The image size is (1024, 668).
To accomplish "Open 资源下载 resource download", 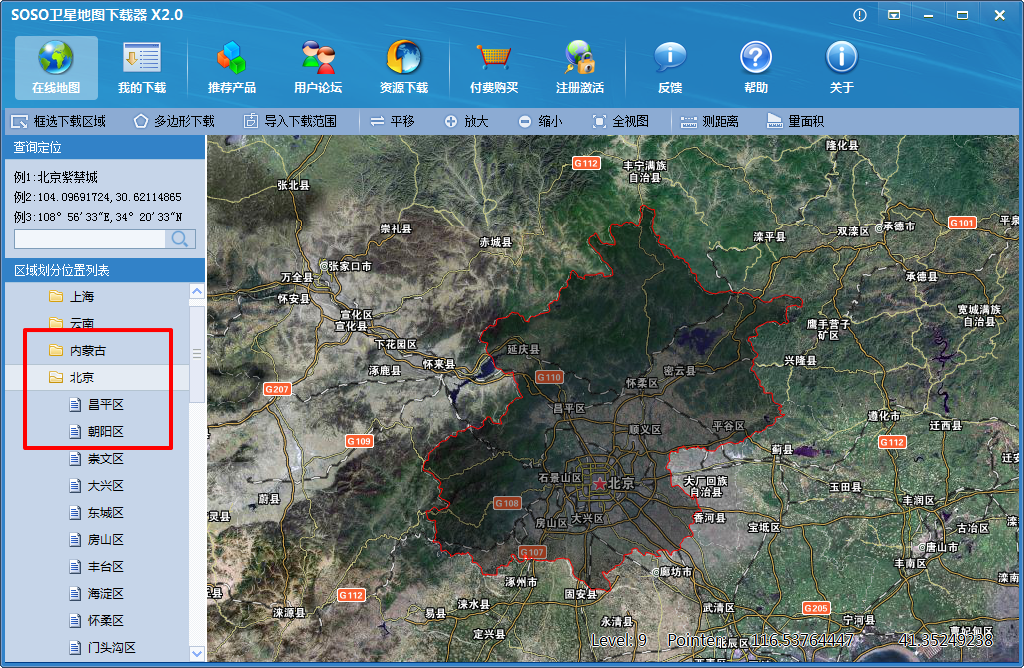I will tap(404, 67).
